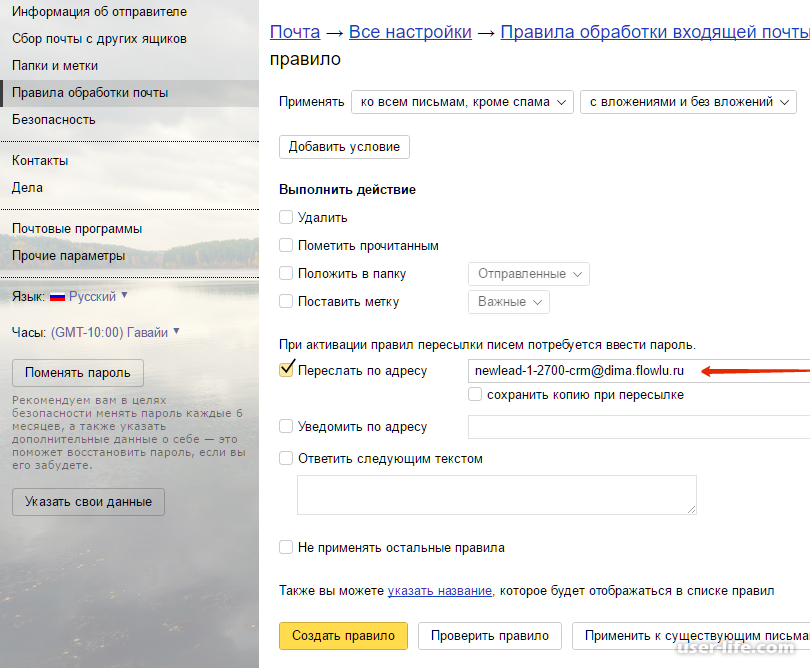Open Прочие параметры section
The image size is (810, 668).
tap(68, 256)
